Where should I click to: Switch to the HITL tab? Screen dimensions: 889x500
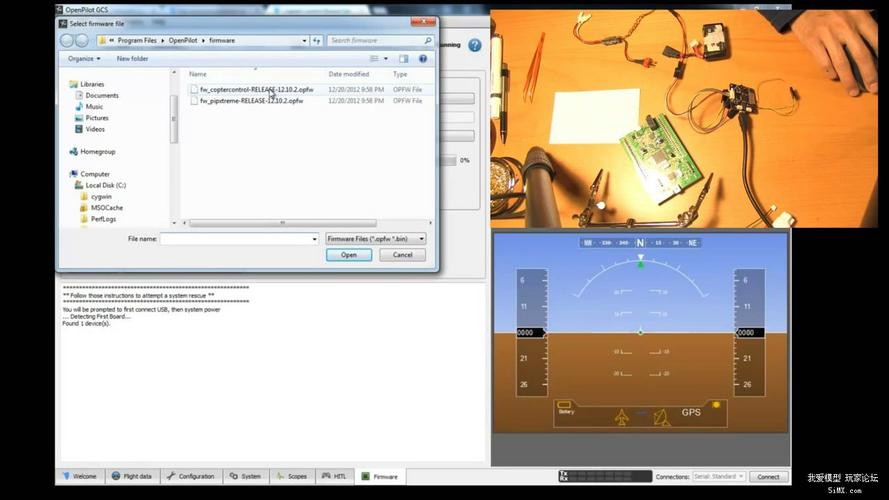pos(334,476)
